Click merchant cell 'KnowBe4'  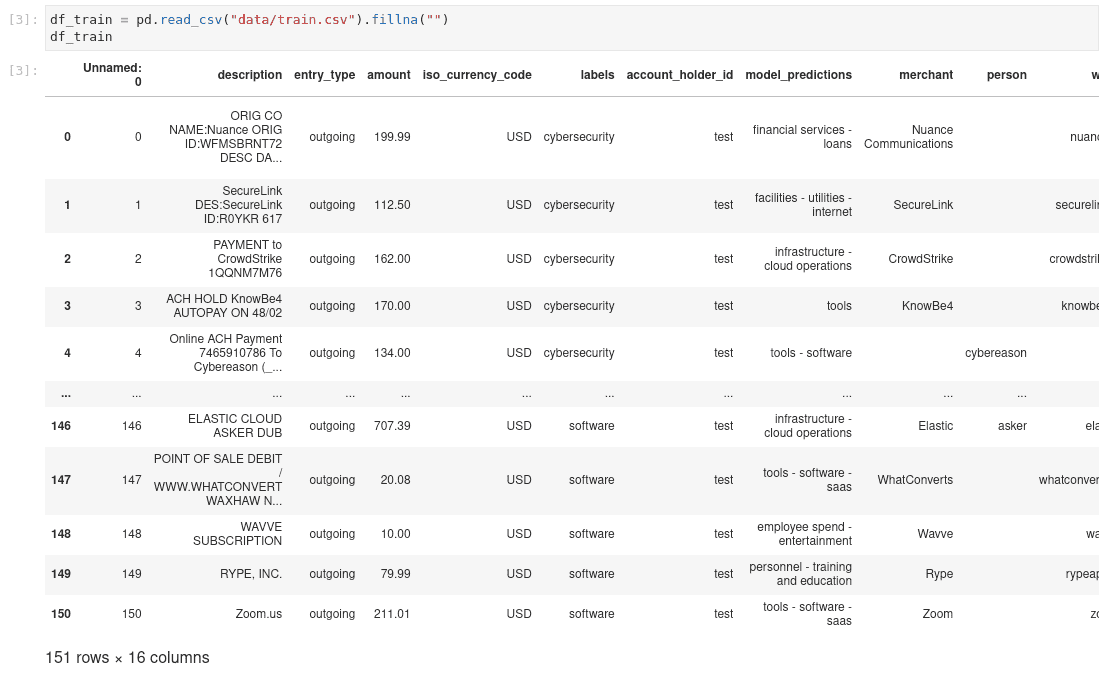pyautogui.click(x=927, y=306)
